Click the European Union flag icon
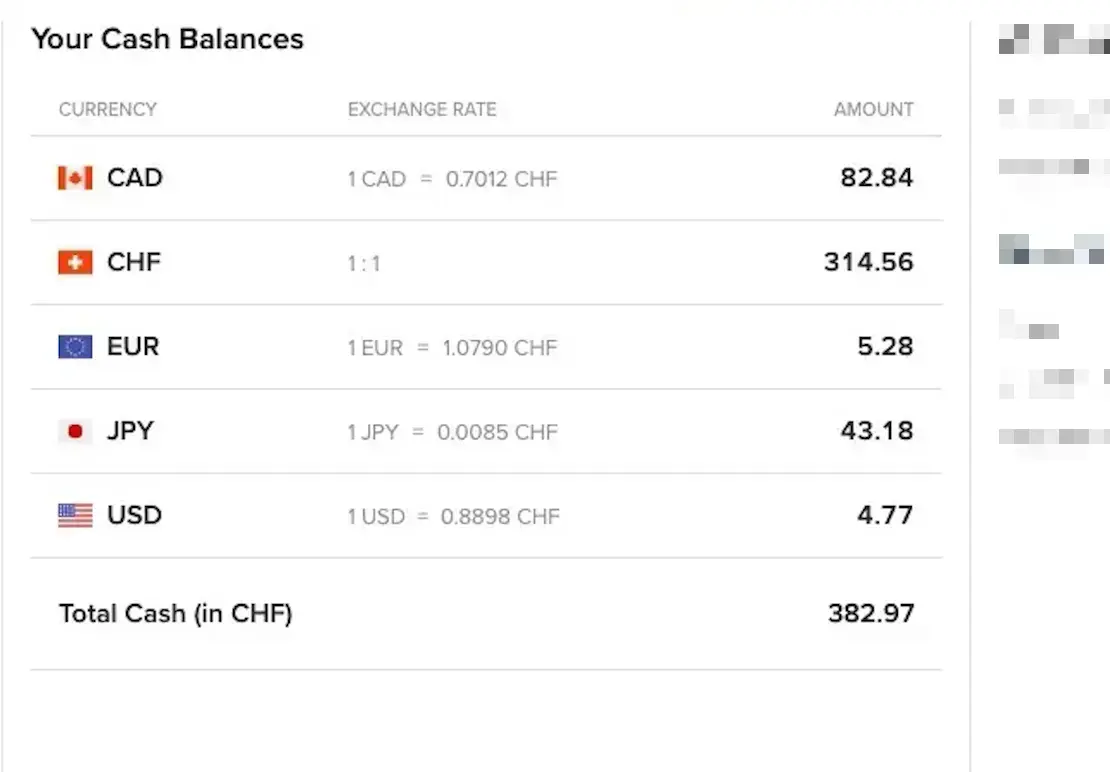The height and width of the screenshot is (772, 1110). pyautogui.click(x=75, y=347)
